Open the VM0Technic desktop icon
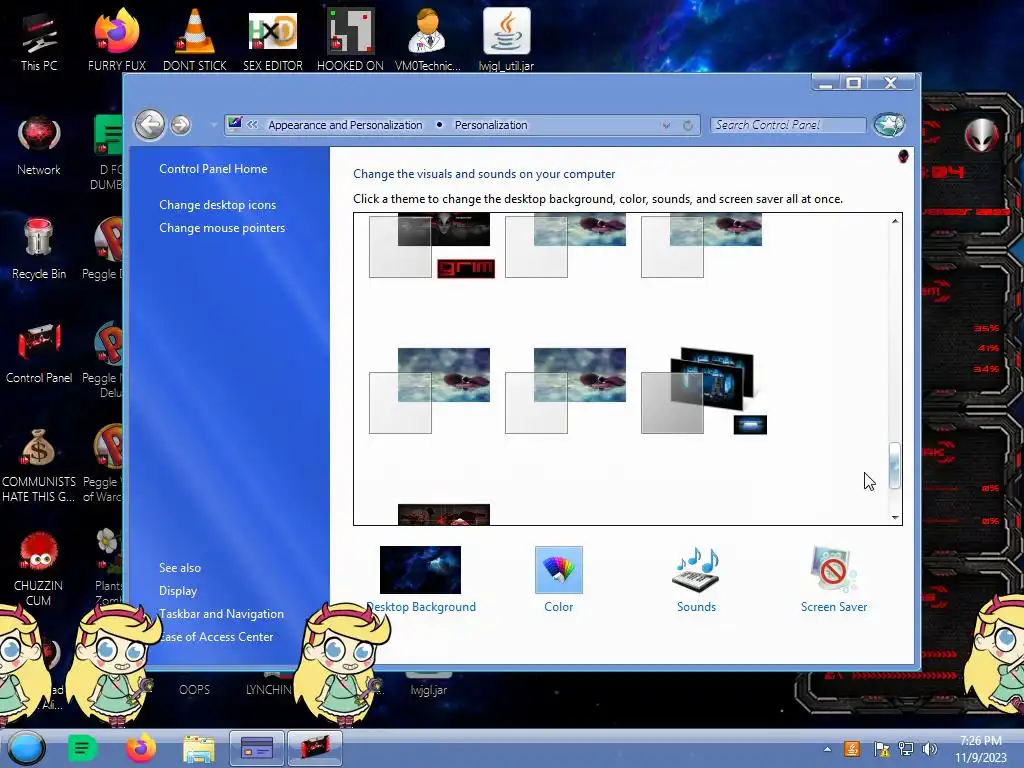 (428, 40)
